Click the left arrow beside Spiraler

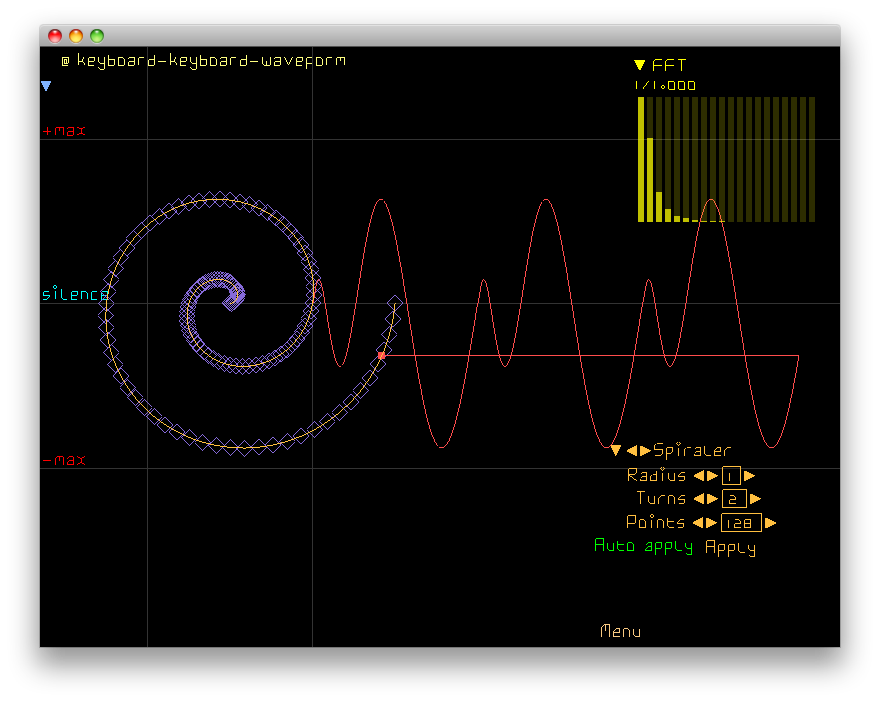coord(632,451)
